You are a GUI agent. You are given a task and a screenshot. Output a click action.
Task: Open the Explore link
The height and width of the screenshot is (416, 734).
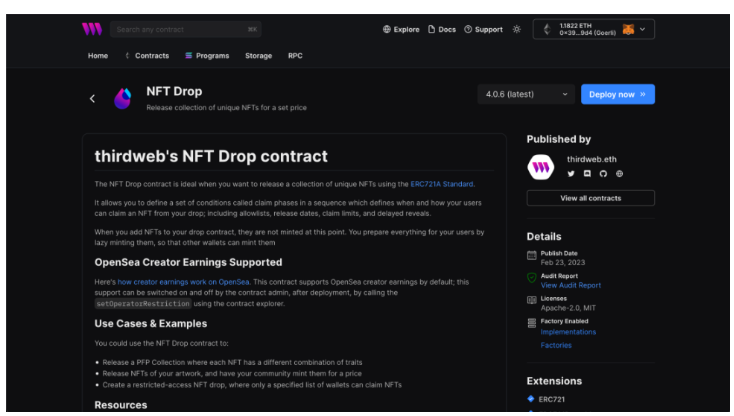click(x=401, y=29)
